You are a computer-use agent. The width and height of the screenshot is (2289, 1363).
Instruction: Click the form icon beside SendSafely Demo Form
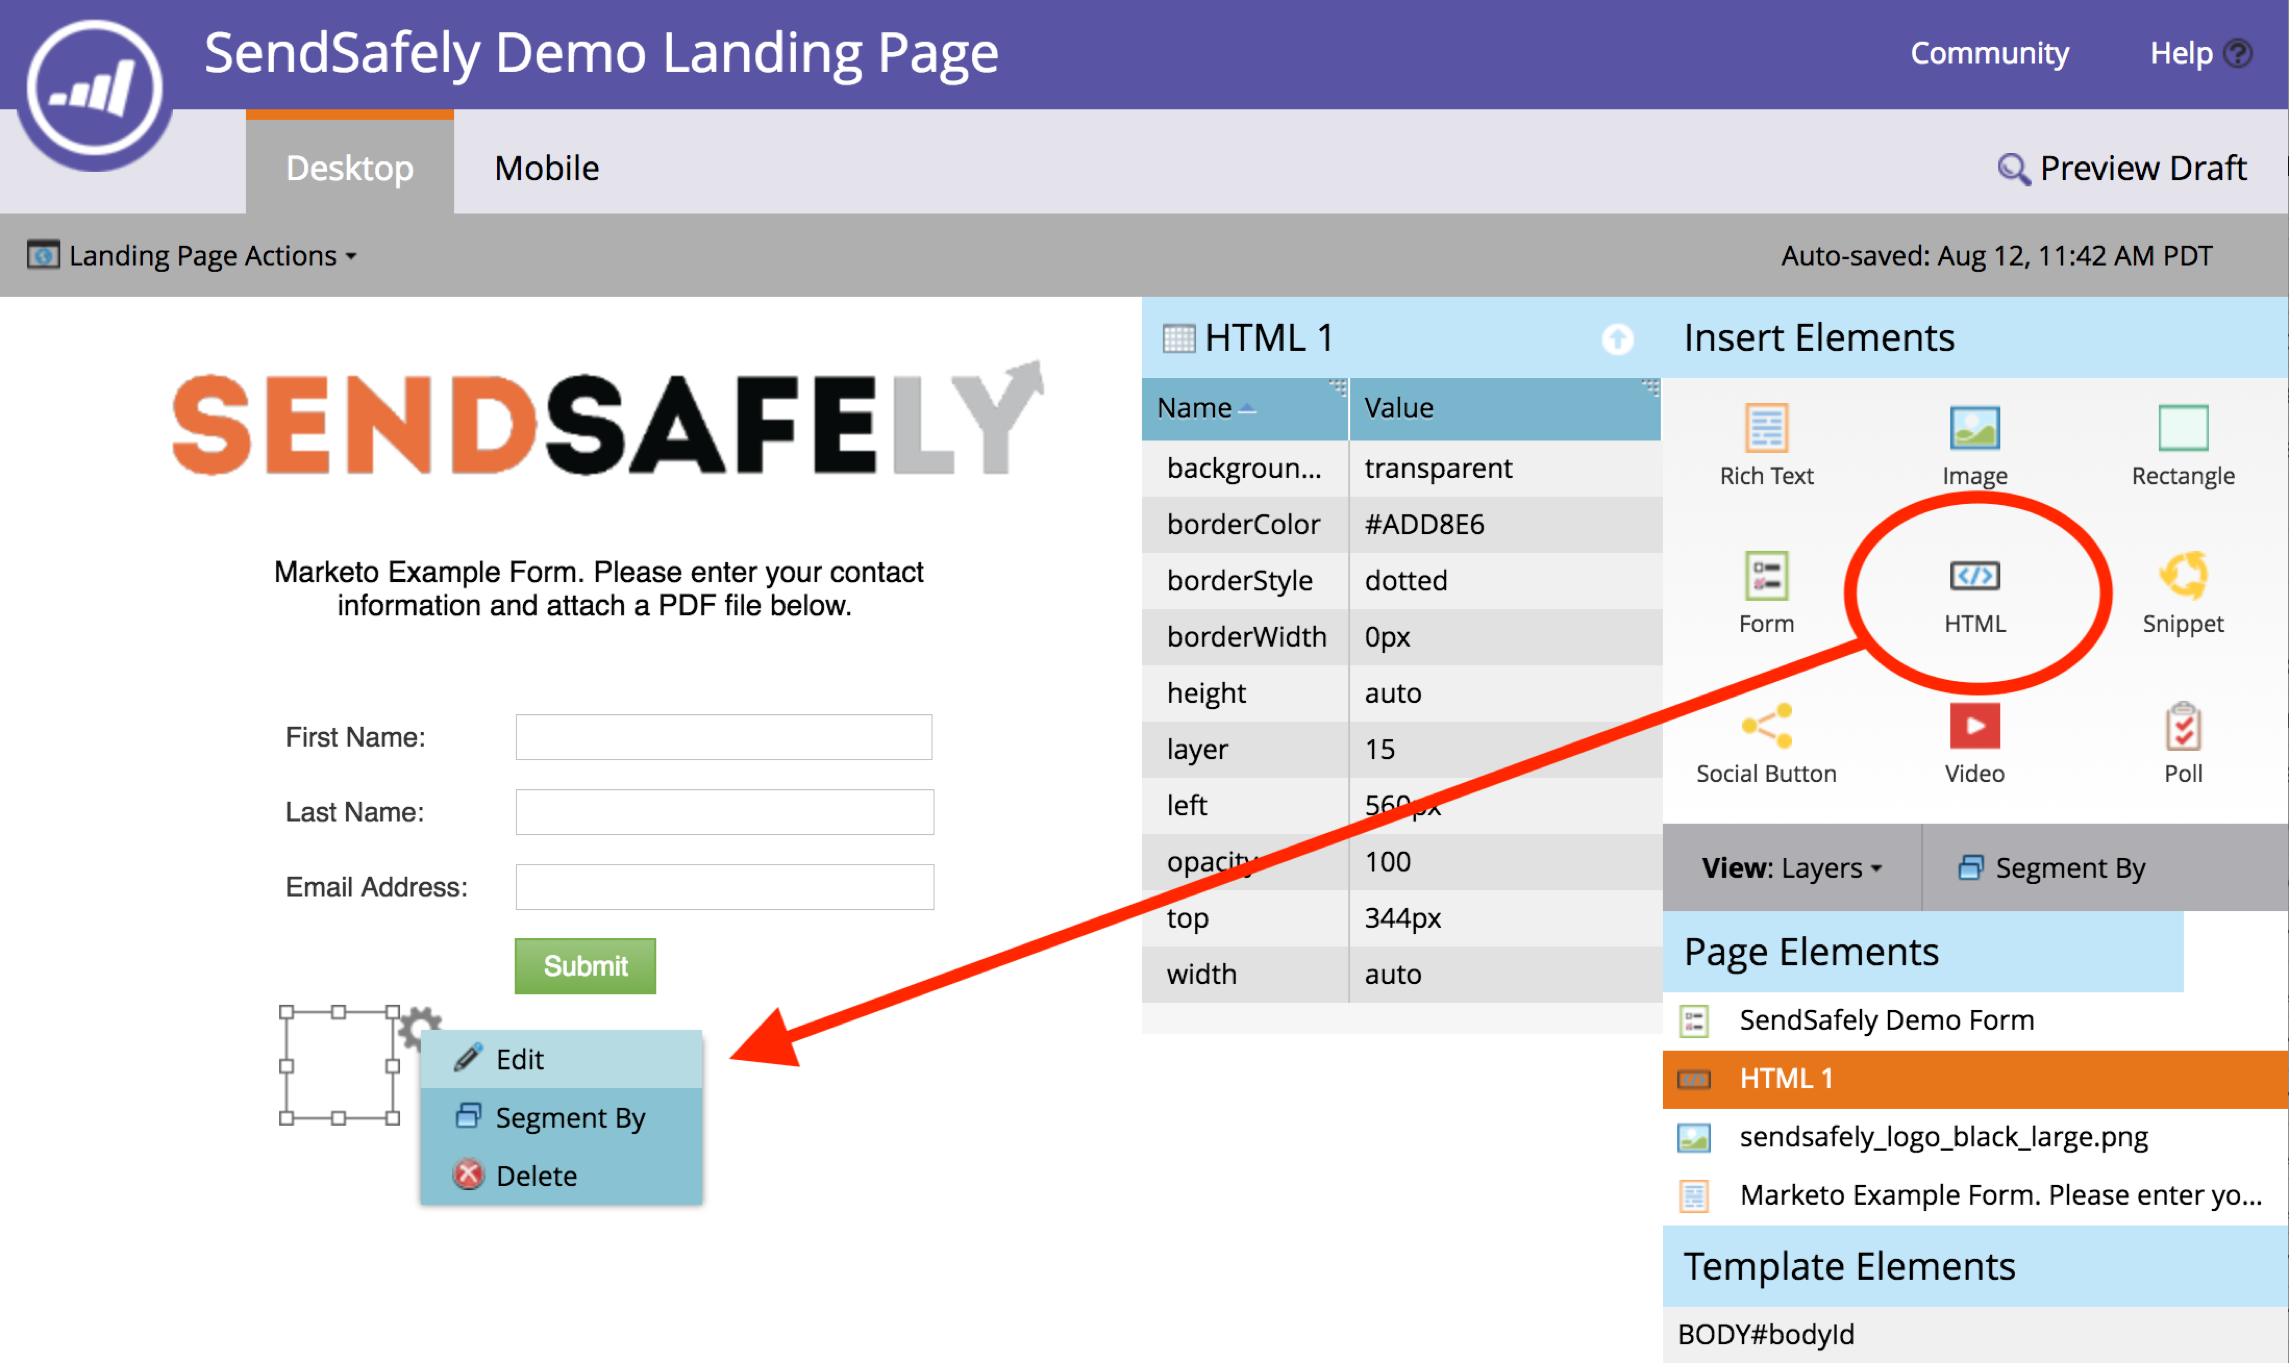click(x=1694, y=1021)
